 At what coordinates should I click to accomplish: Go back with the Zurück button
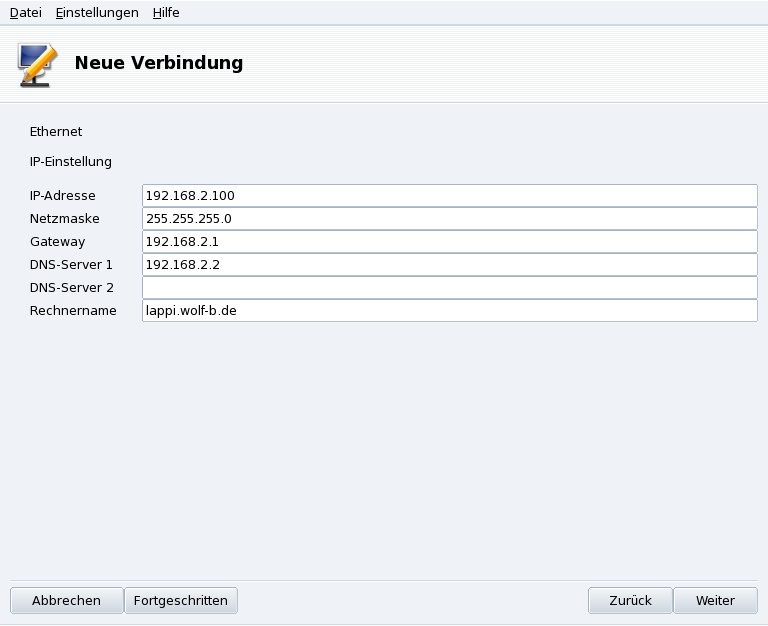click(630, 600)
